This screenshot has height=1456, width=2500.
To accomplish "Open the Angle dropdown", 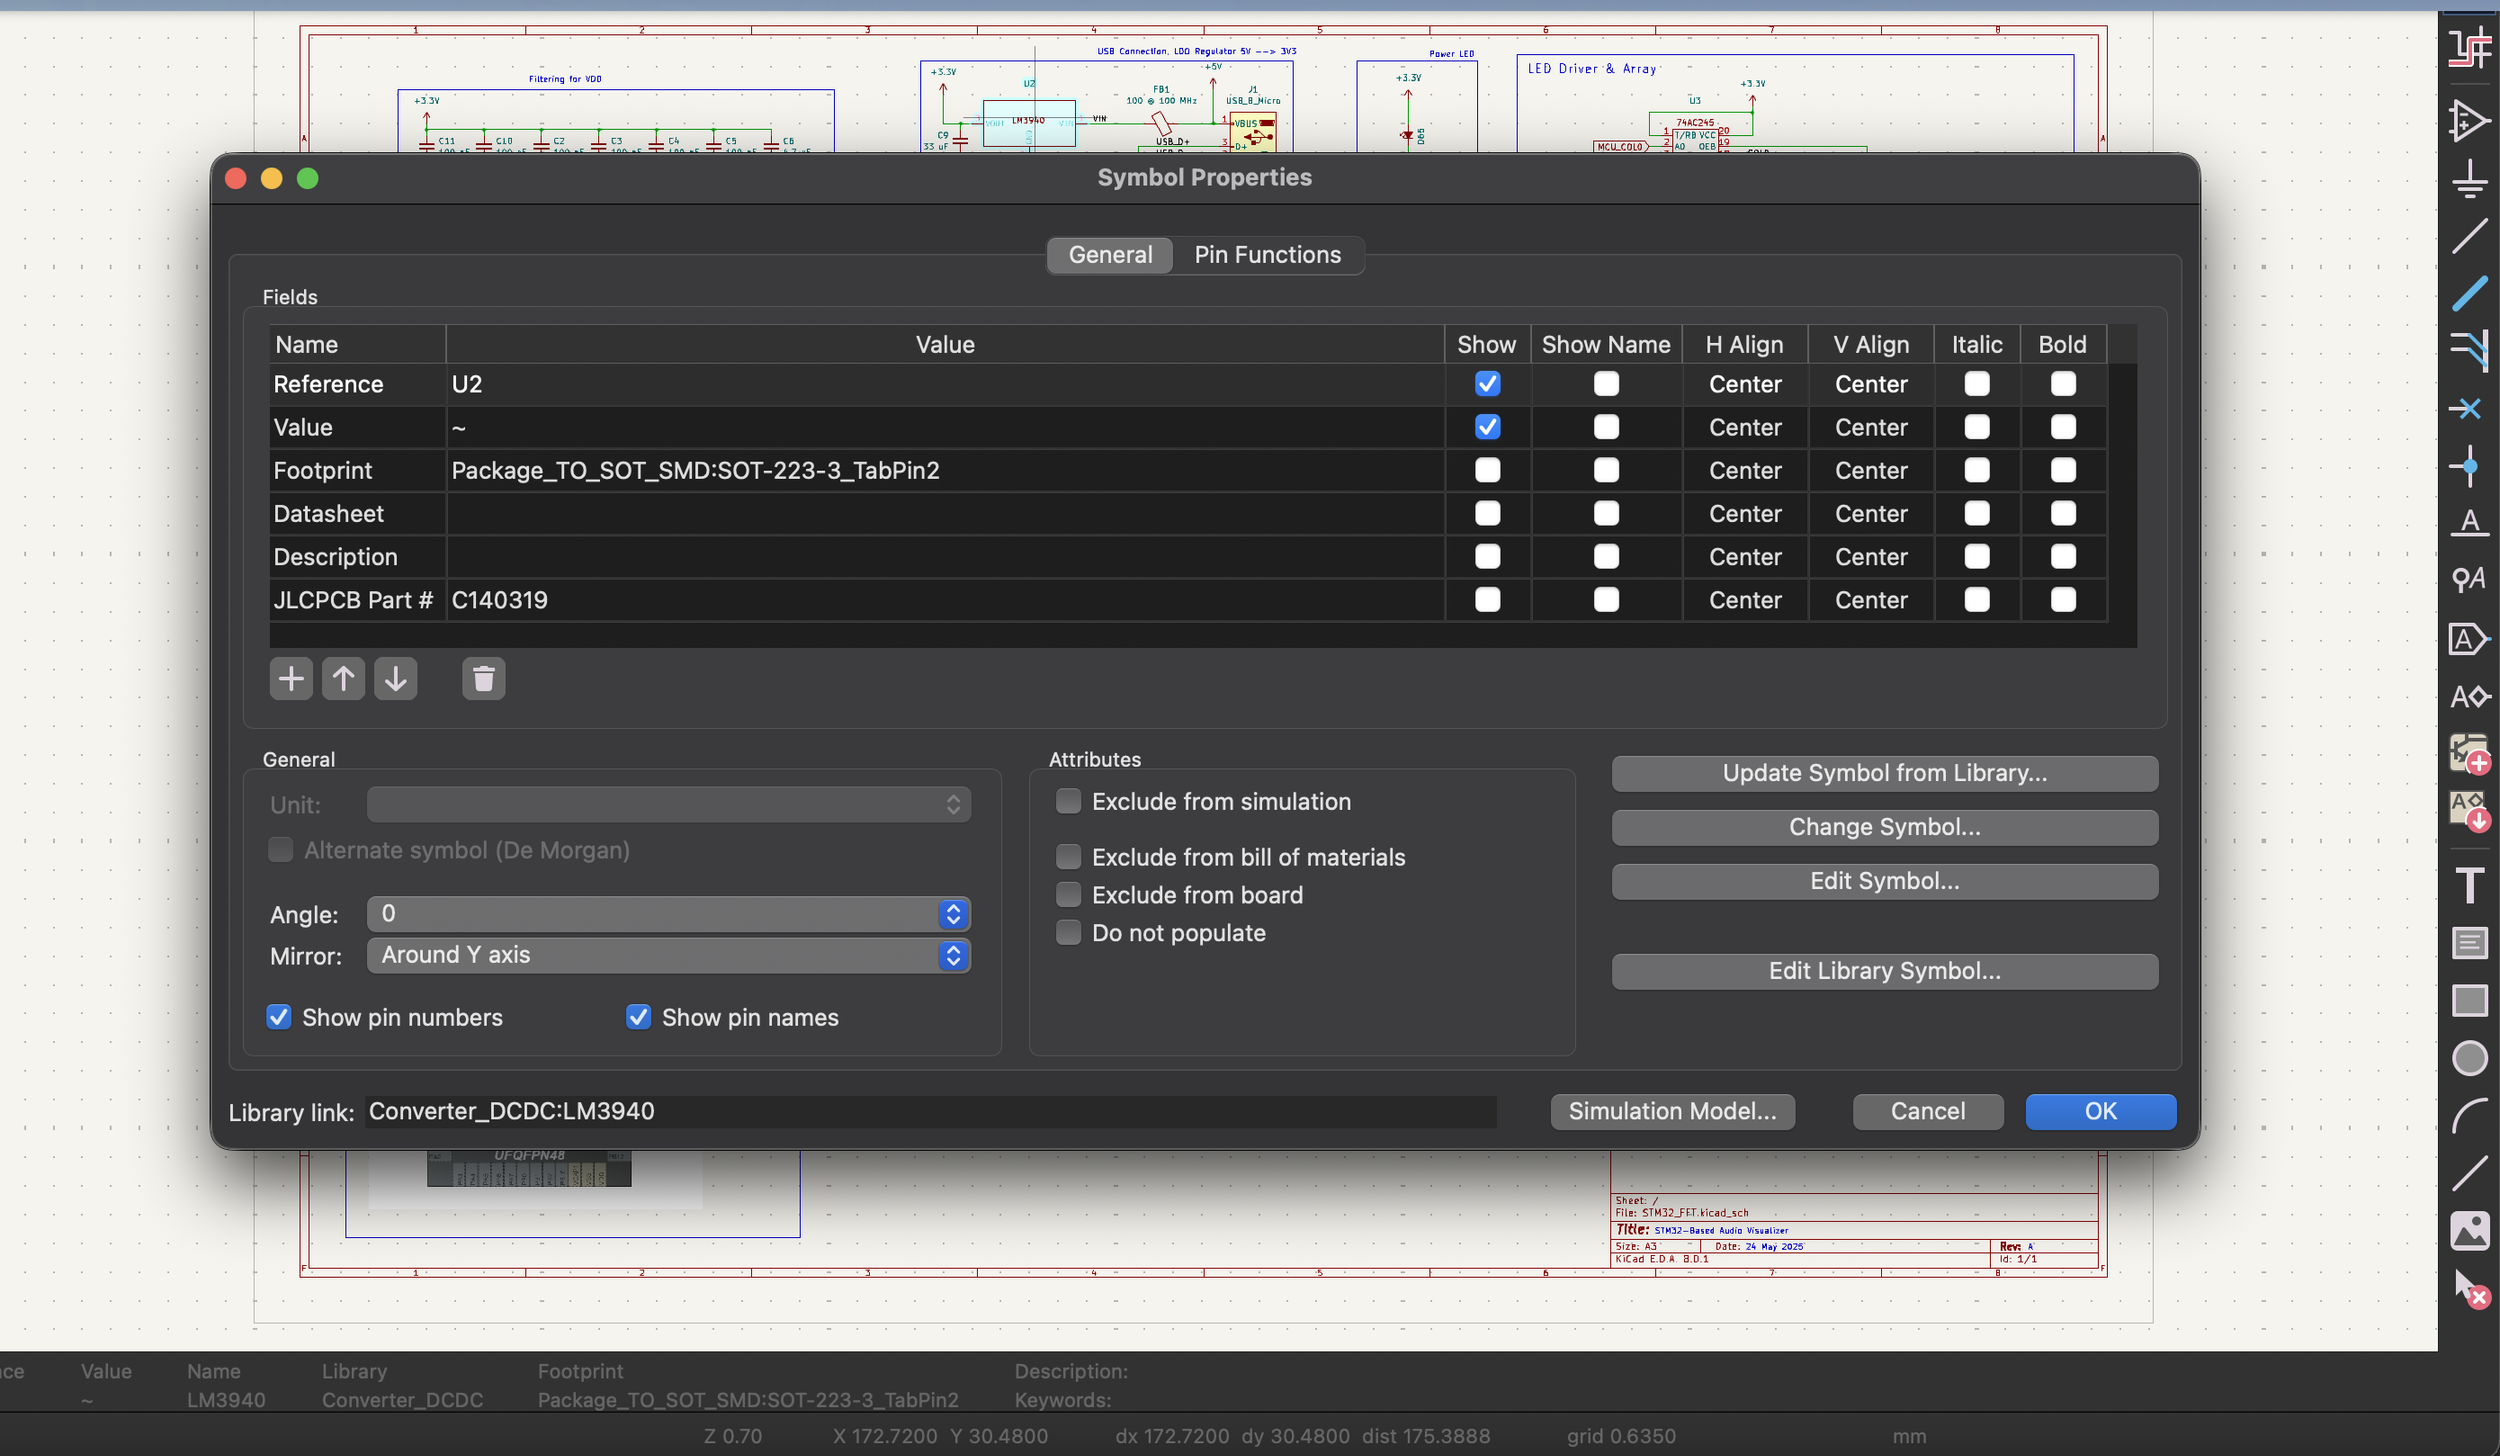I will [x=668, y=913].
